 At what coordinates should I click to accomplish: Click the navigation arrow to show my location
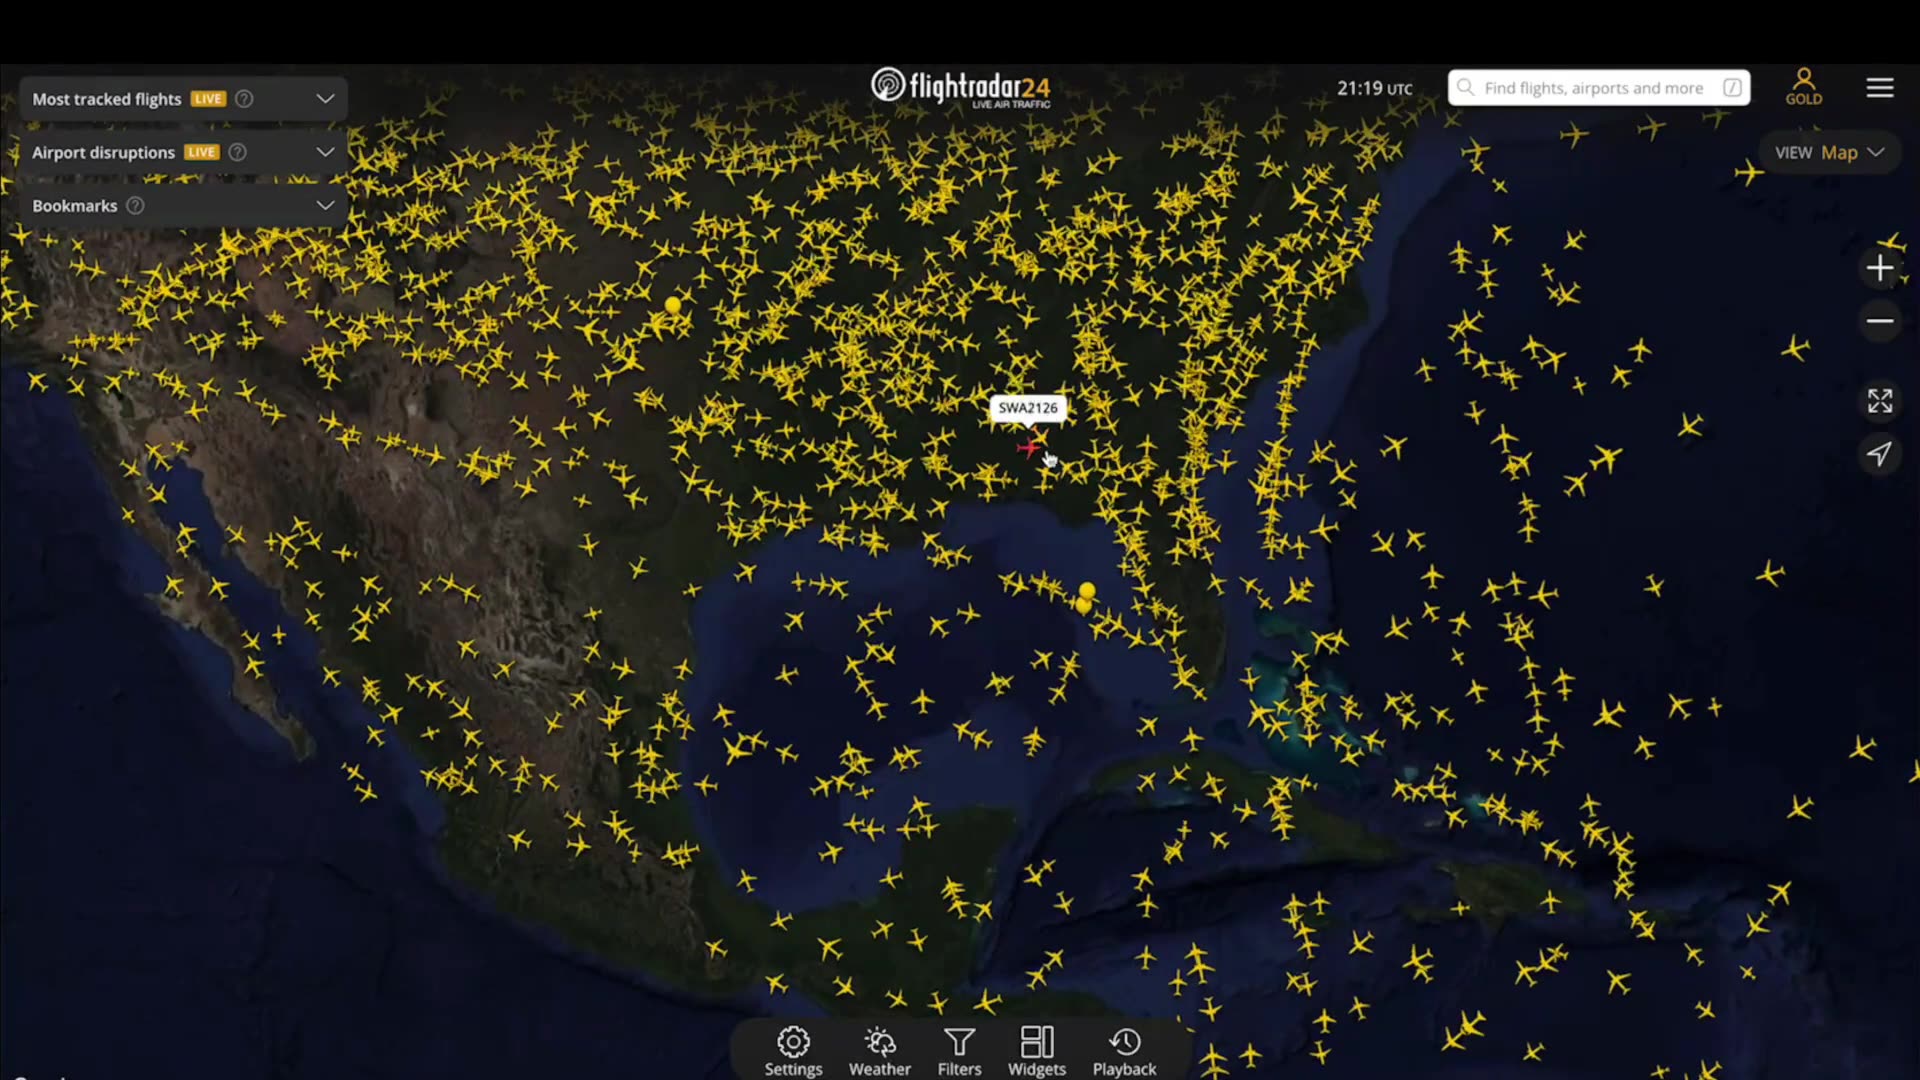click(x=1881, y=454)
